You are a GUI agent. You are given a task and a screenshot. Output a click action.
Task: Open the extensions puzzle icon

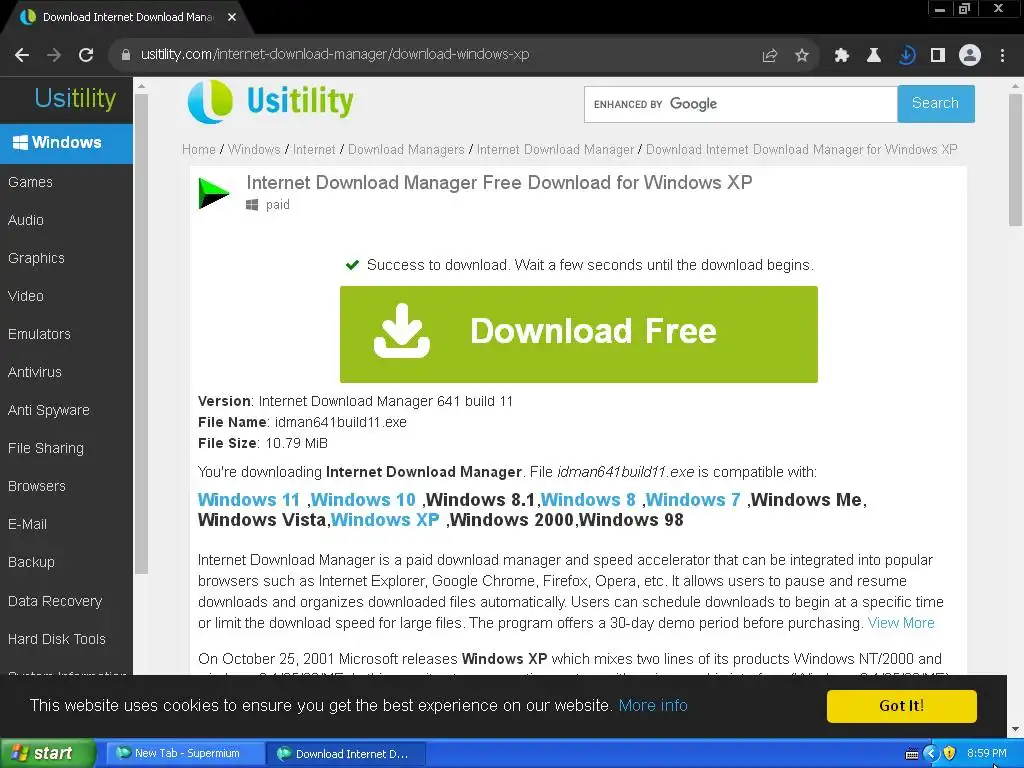pyautogui.click(x=842, y=56)
